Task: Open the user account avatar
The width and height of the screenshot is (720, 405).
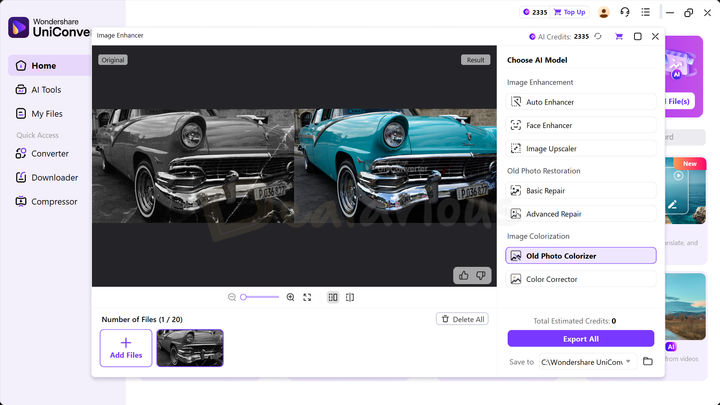Action: [x=603, y=12]
